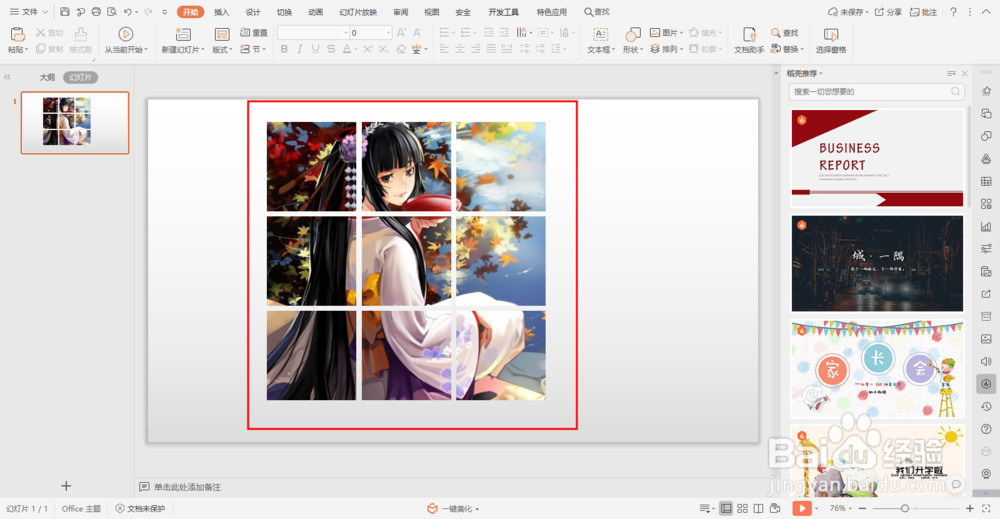Image resolution: width=1000 pixels, height=519 pixels.
Task: Click the 新建幻灯片 new slide icon
Action: tap(183, 34)
